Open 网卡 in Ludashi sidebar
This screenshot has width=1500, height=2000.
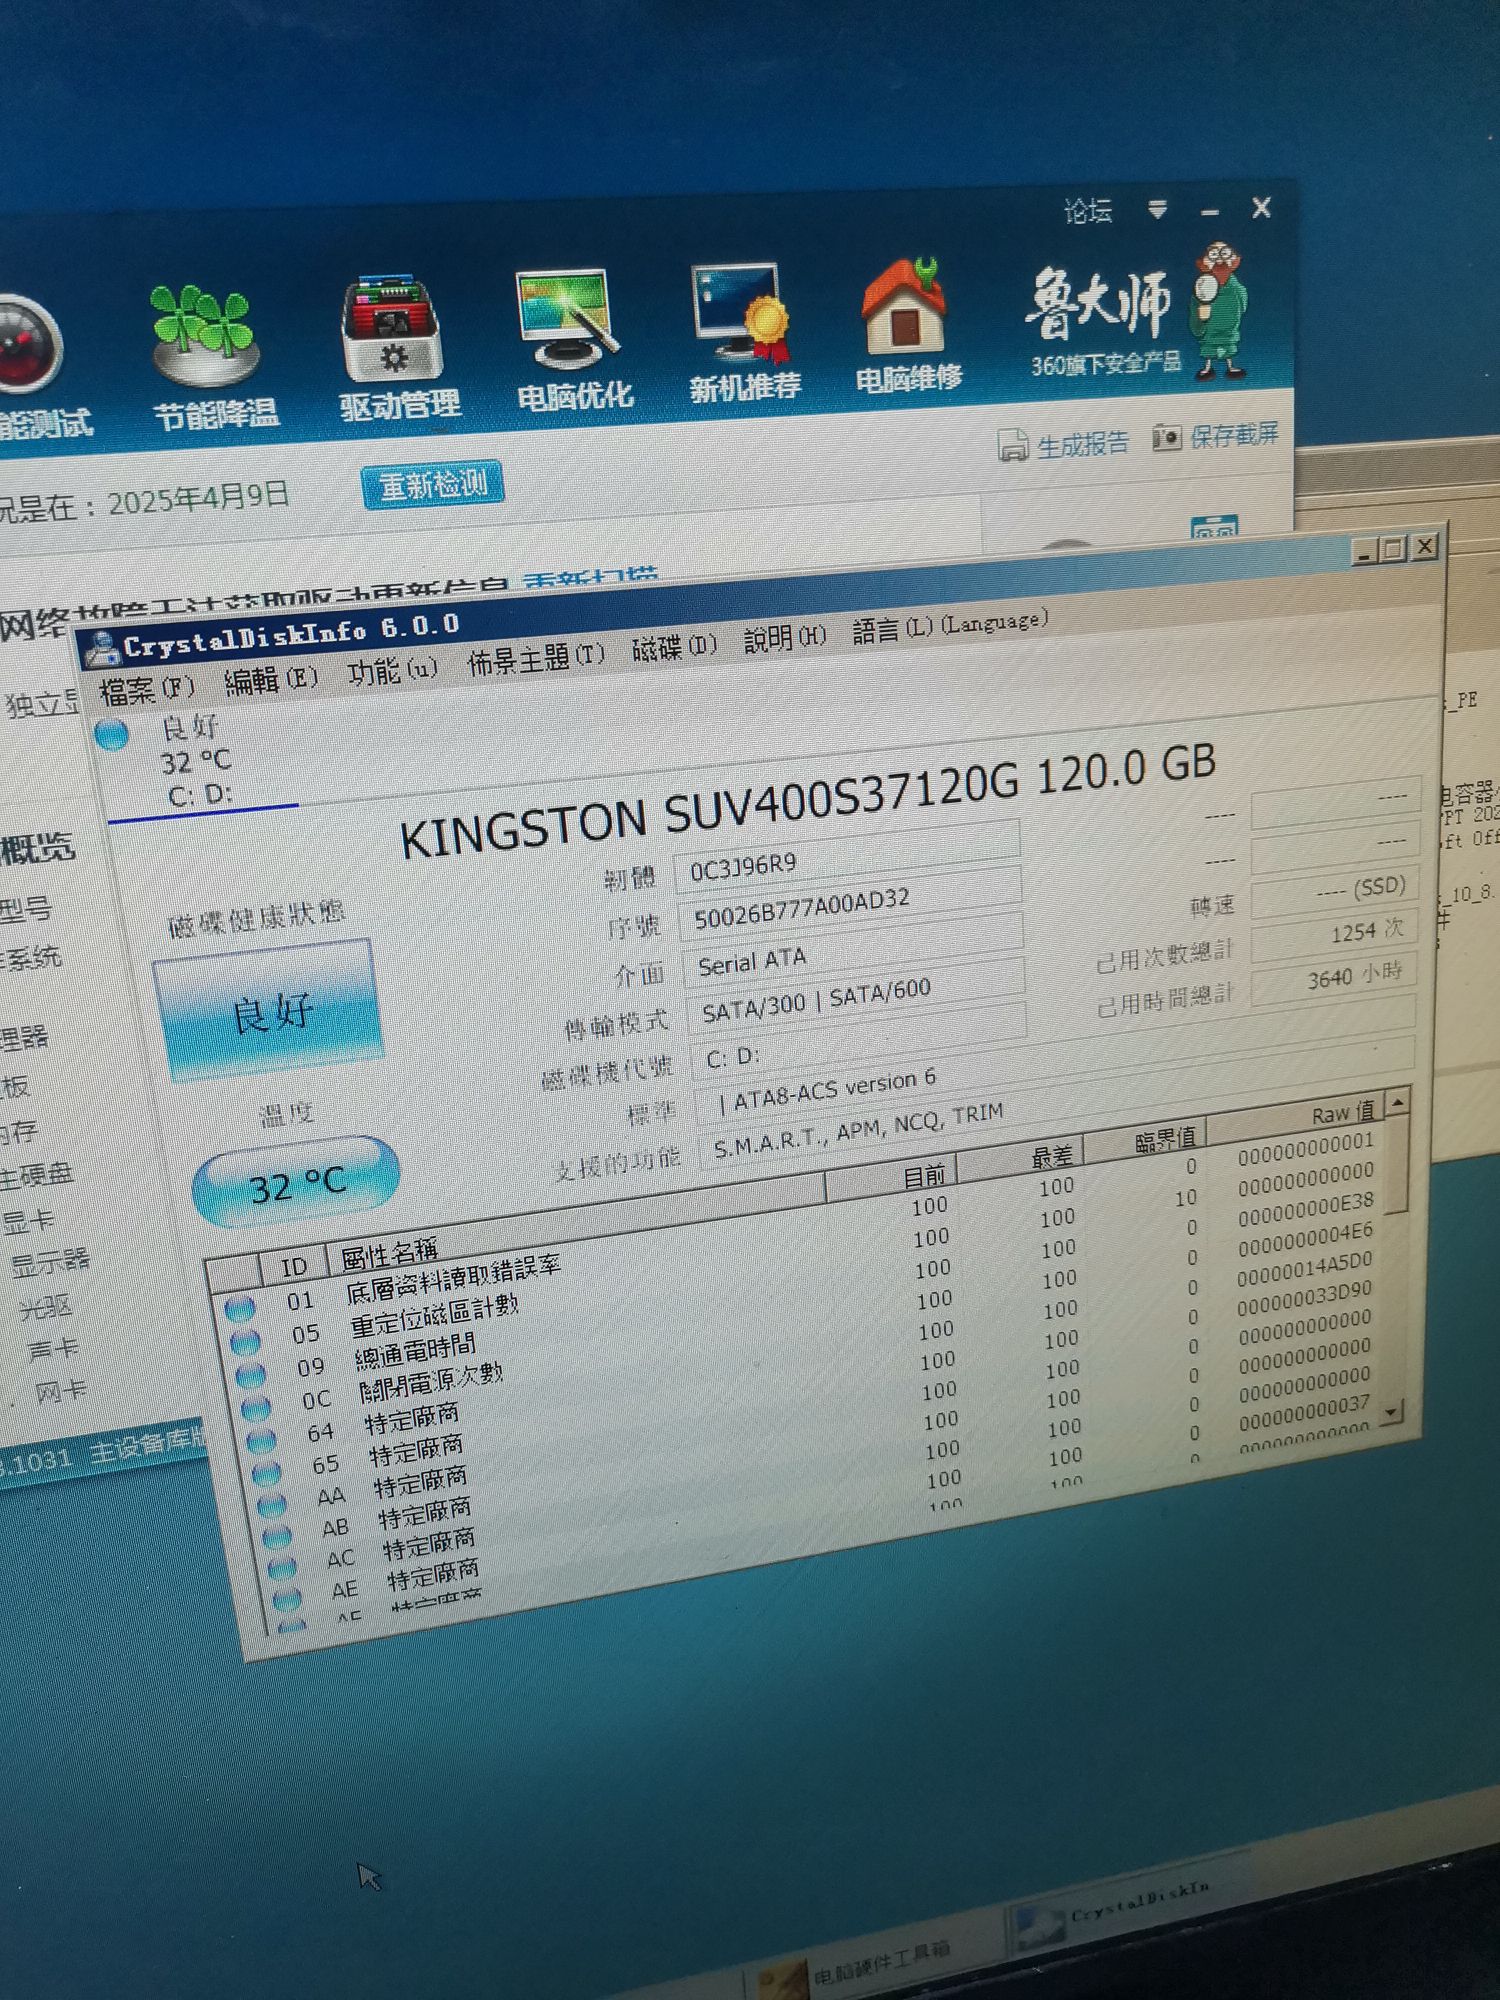point(60,1390)
